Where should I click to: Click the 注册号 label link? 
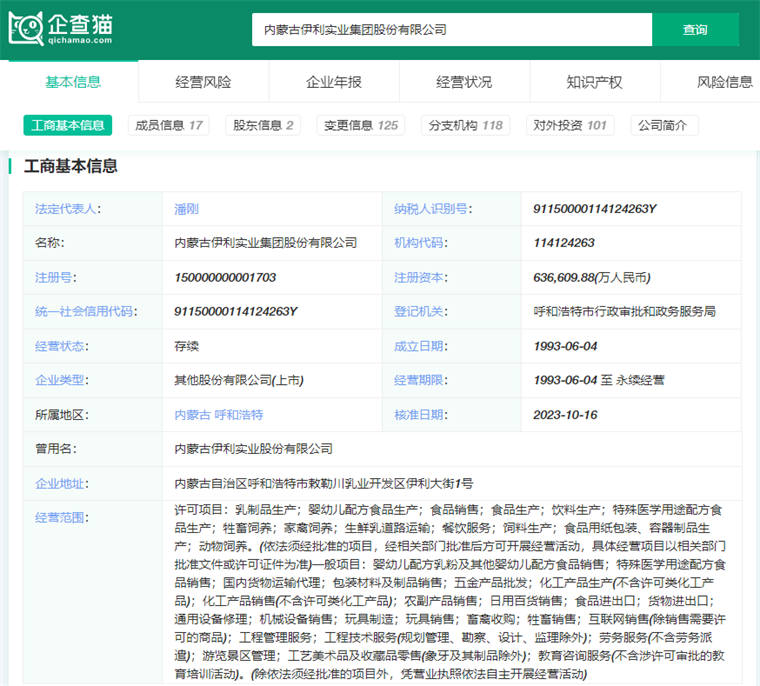click(54, 277)
